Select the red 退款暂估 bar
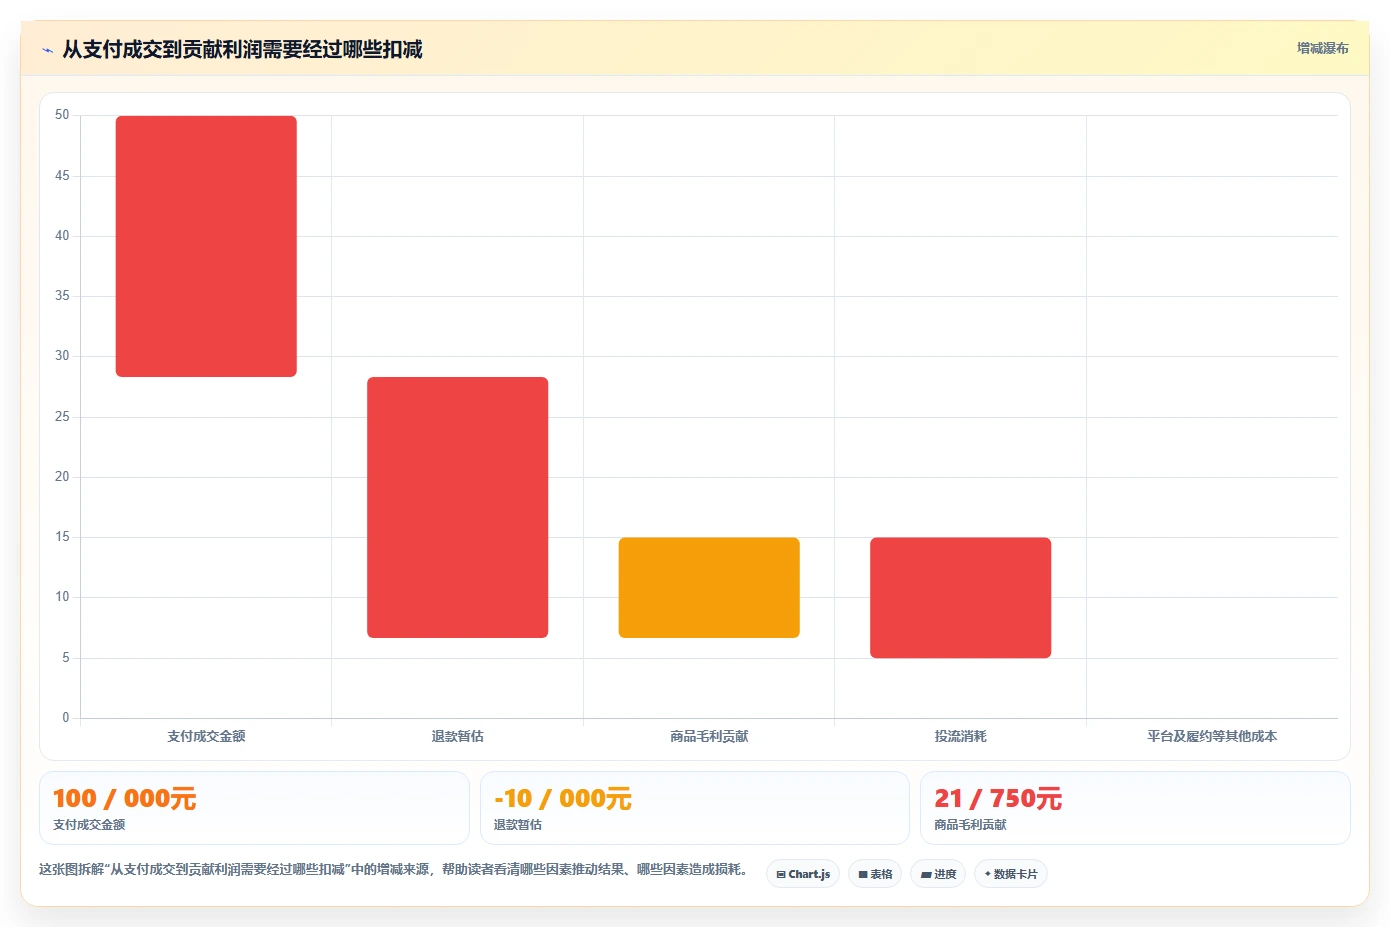This screenshot has width=1390, height=927. coord(458,507)
